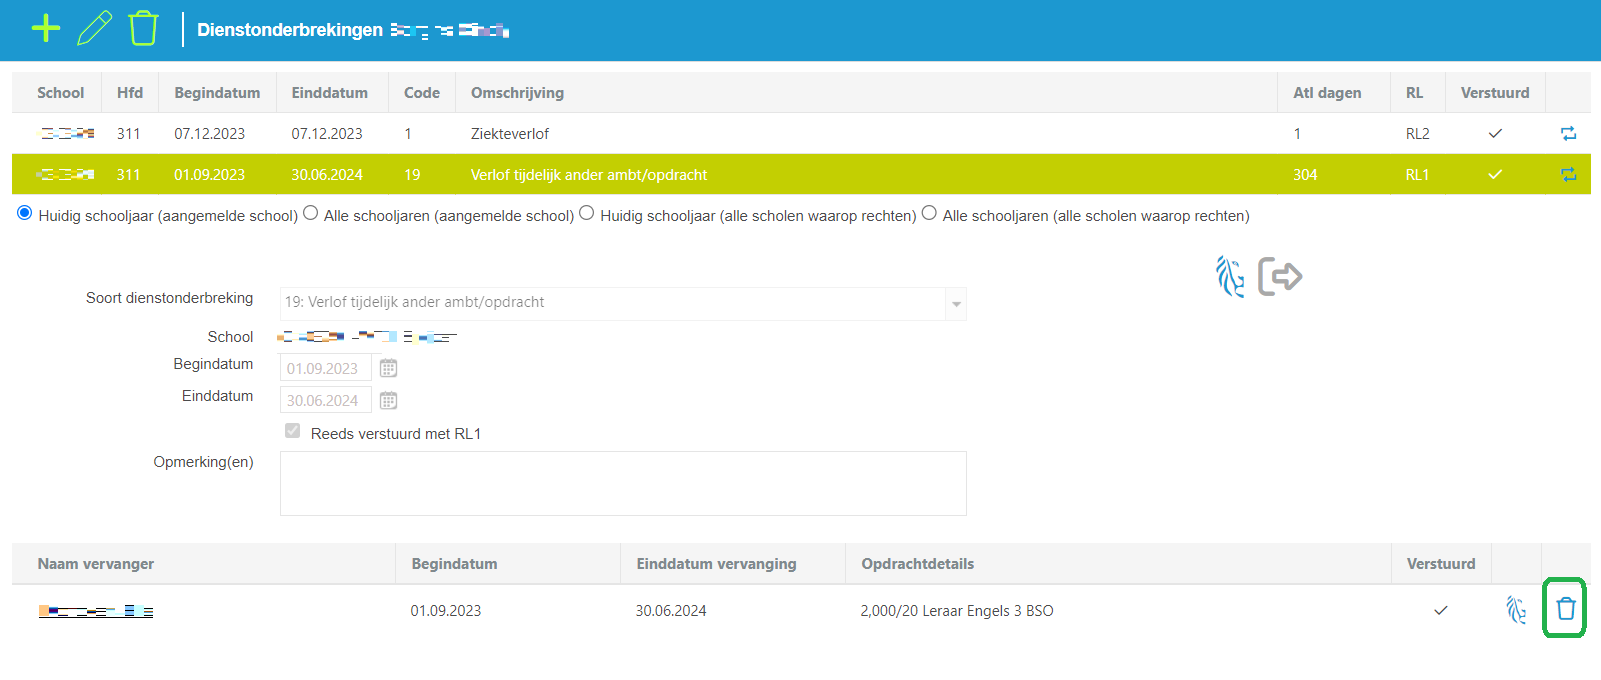Select Huidig schooljaar (aangemelde school) radio
The width and height of the screenshot is (1601, 680).
(25, 213)
